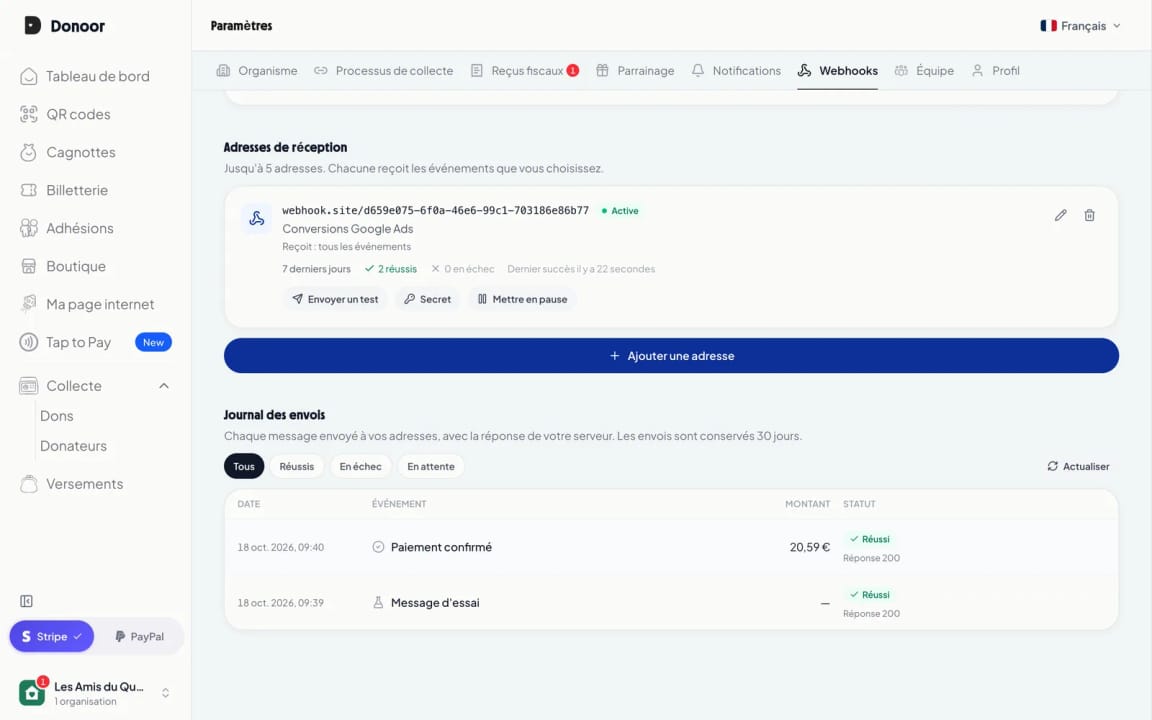Click the Réussi badge for Paiement confirmé

870,539
